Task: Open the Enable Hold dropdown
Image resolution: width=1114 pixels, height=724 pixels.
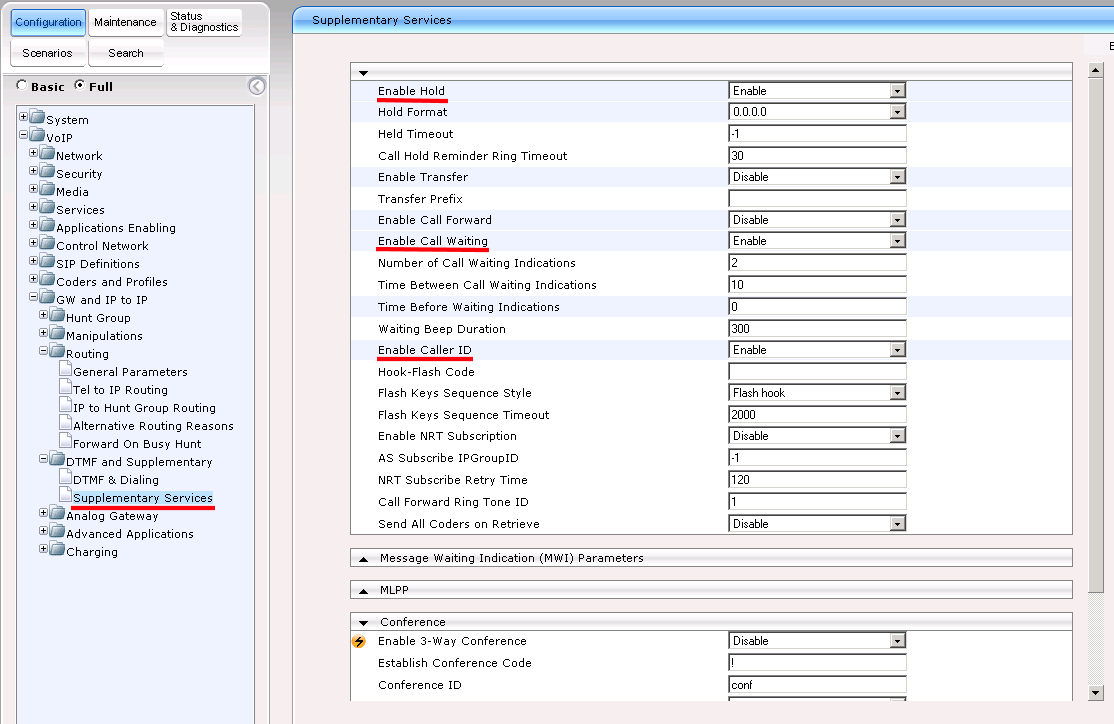Action: 897,91
